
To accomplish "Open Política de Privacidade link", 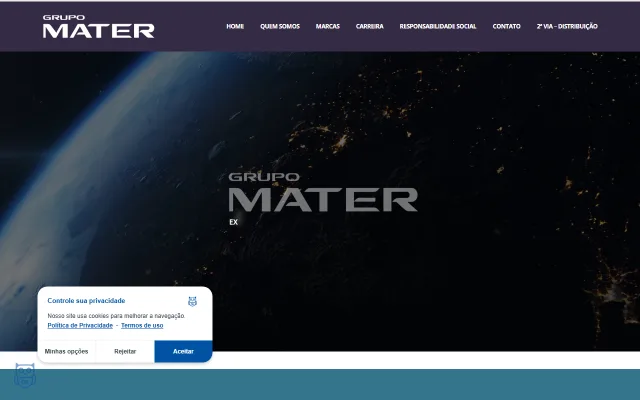I will 80,325.
